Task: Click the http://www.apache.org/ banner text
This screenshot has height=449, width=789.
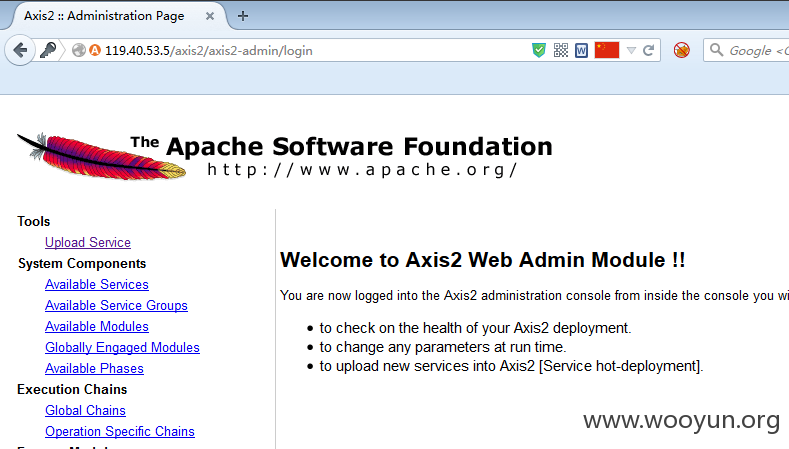Action: [362, 170]
